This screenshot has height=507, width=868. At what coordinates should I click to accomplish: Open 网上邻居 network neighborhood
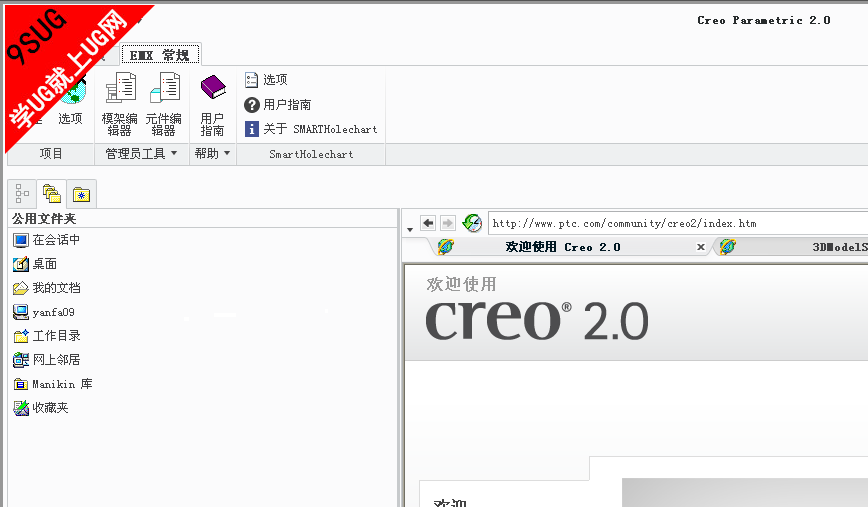[x=46, y=360]
